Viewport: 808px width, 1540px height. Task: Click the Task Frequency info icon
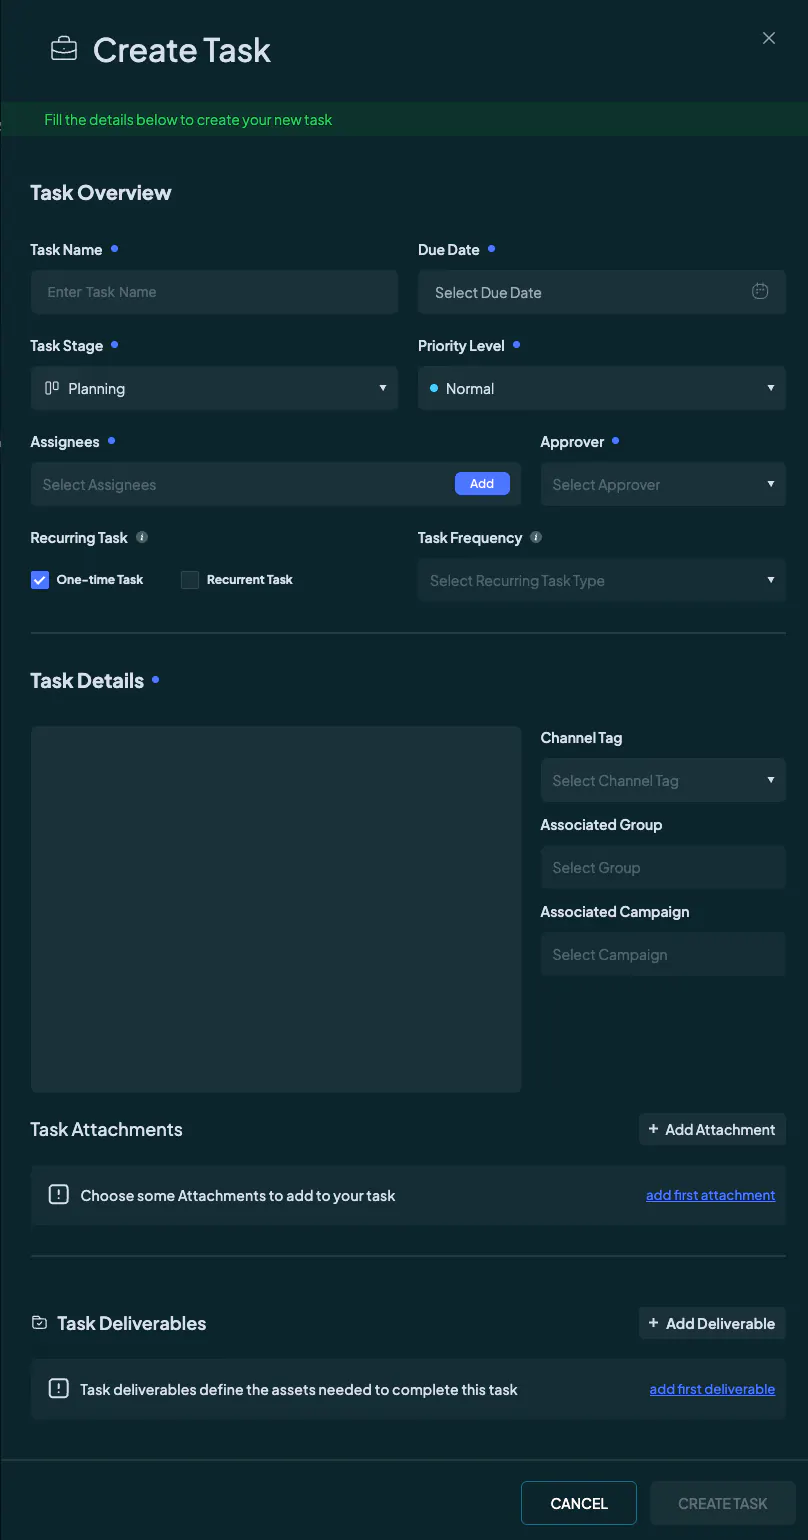point(536,538)
